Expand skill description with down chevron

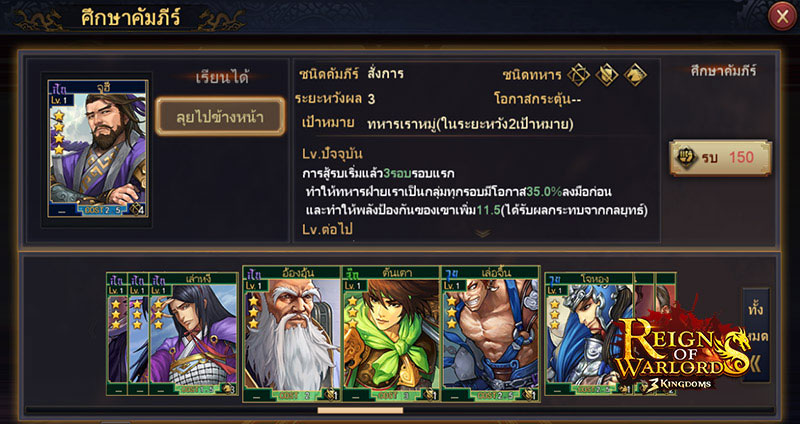click(483, 233)
